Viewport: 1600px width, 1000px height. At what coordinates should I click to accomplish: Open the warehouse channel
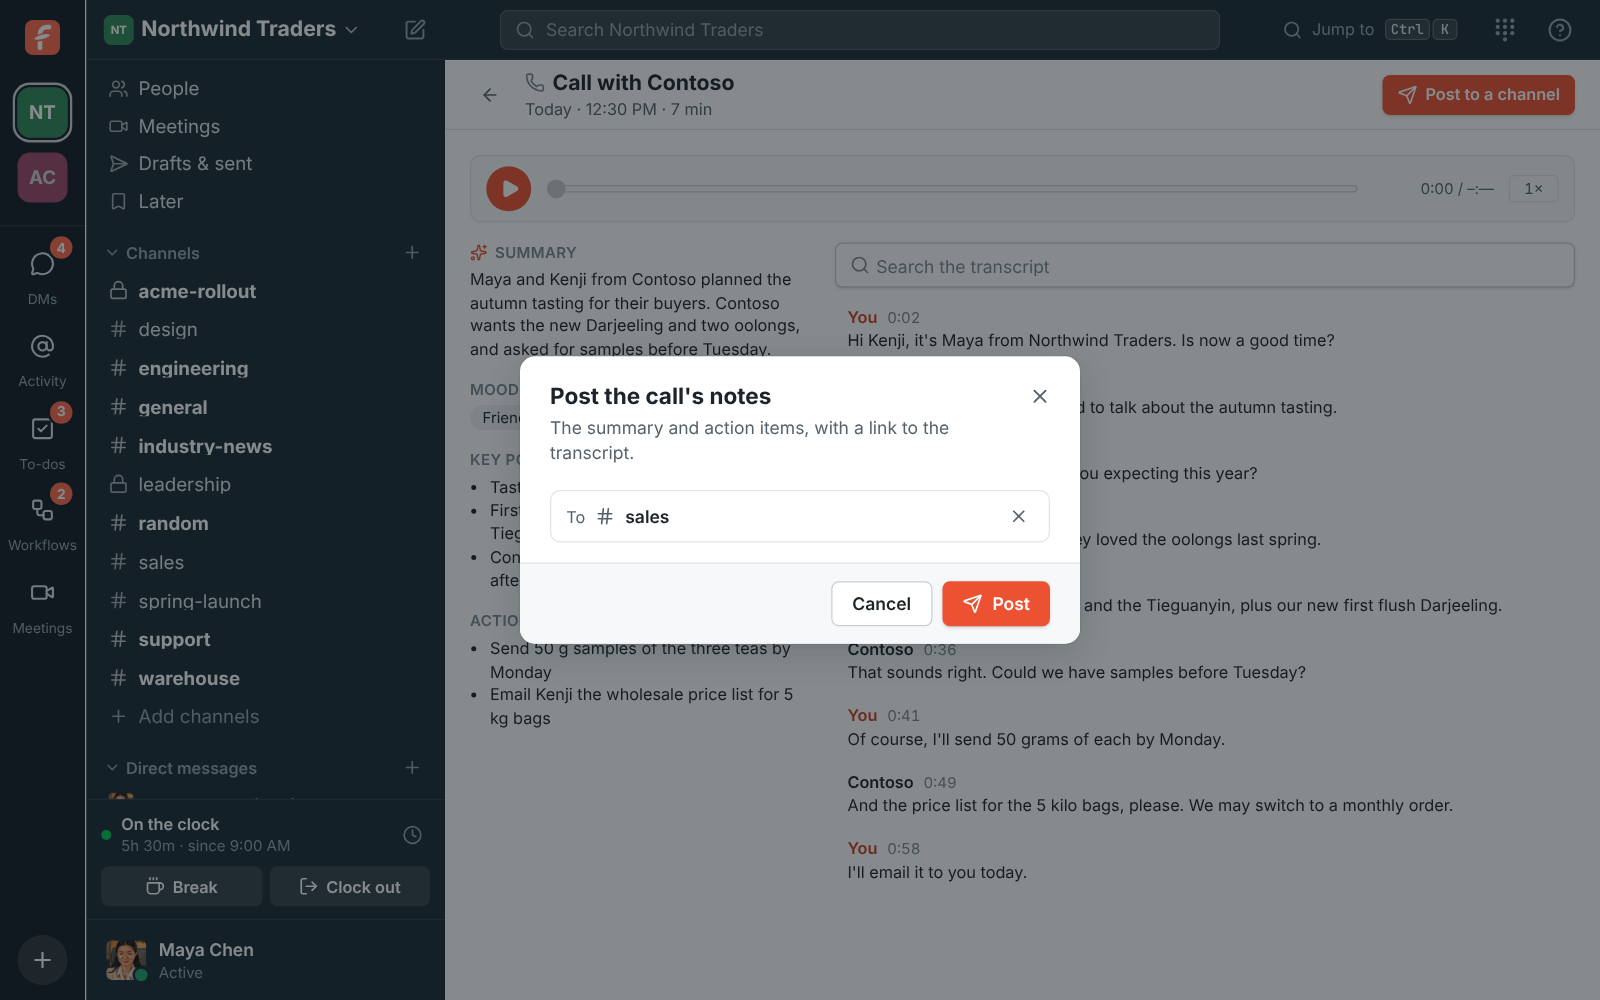pos(265,679)
